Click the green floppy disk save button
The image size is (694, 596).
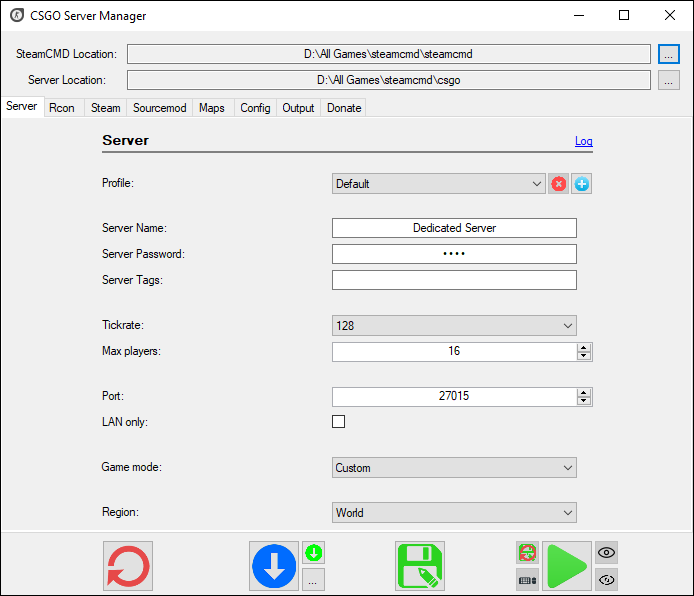[420, 566]
